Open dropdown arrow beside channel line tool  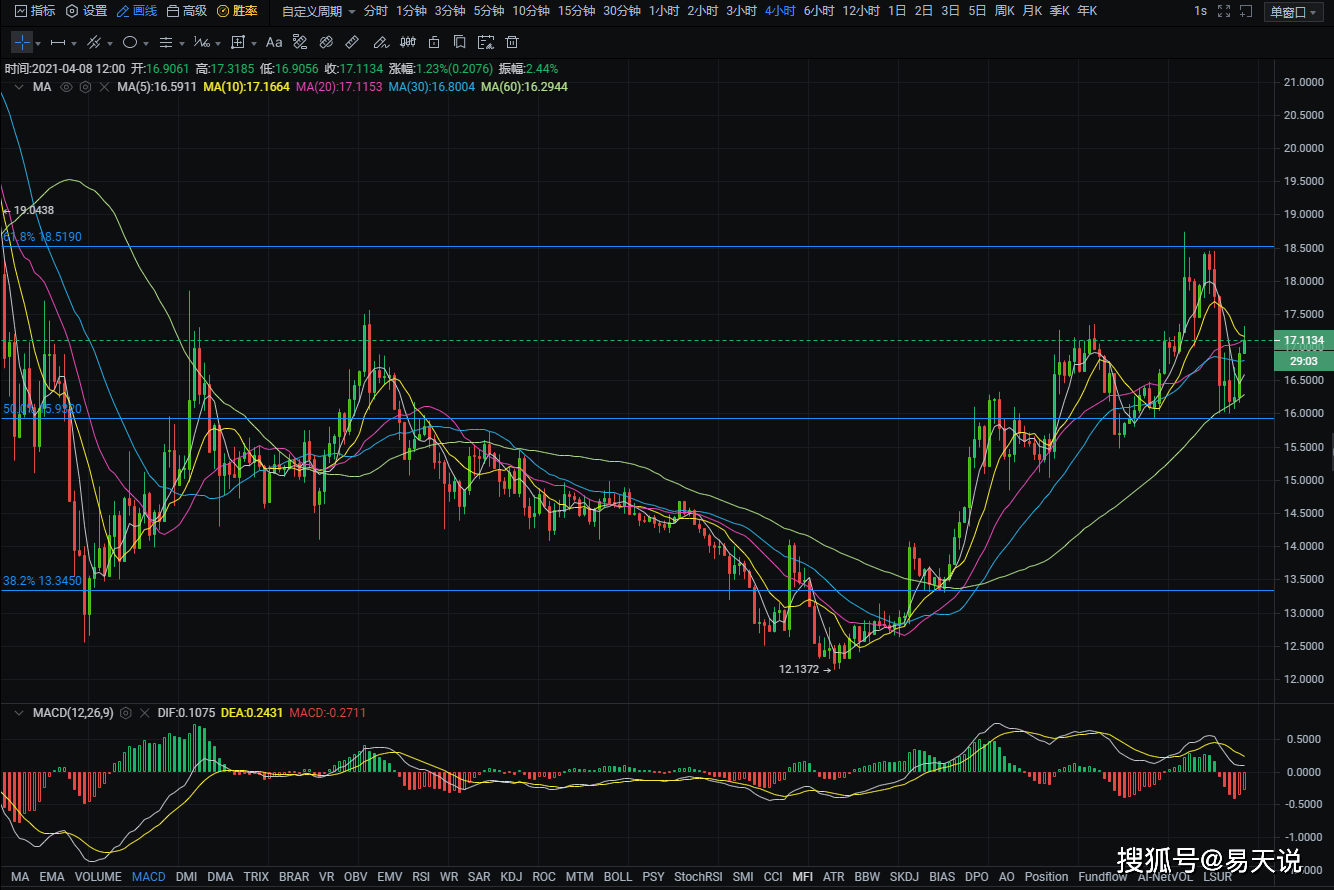pos(110,44)
